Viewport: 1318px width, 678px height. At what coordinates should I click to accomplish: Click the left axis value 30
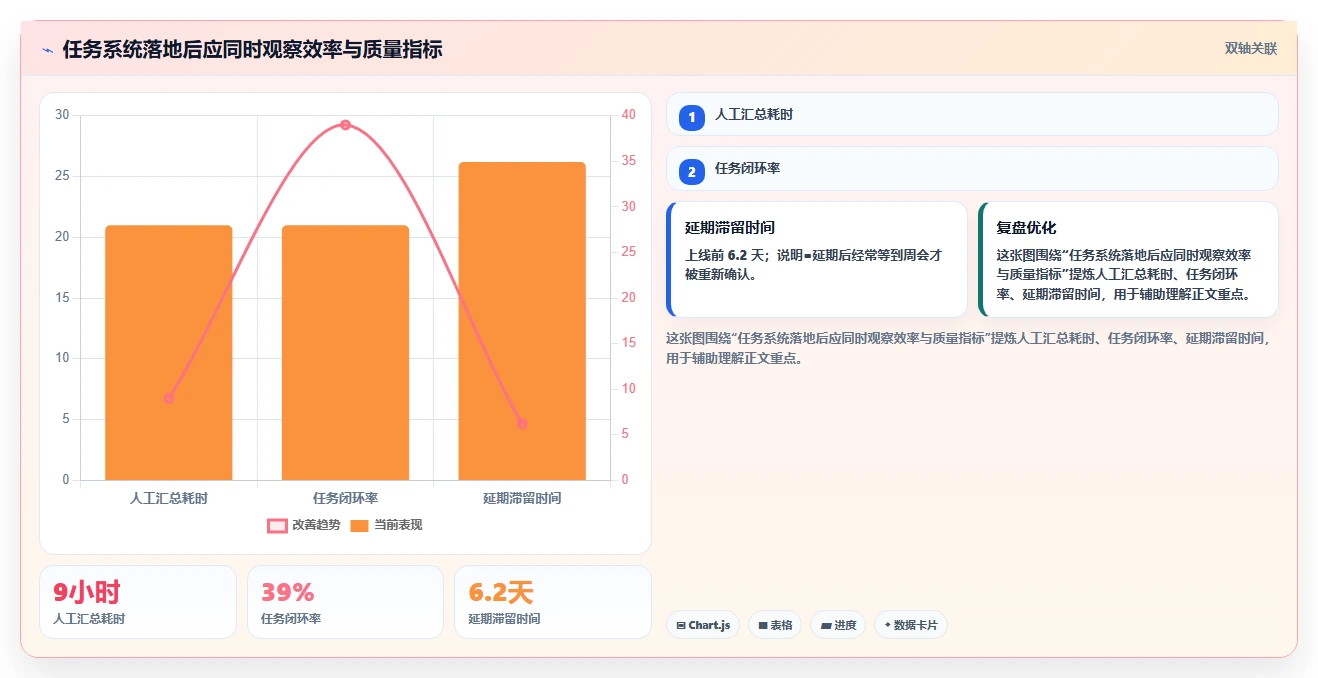pyautogui.click(x=62, y=115)
